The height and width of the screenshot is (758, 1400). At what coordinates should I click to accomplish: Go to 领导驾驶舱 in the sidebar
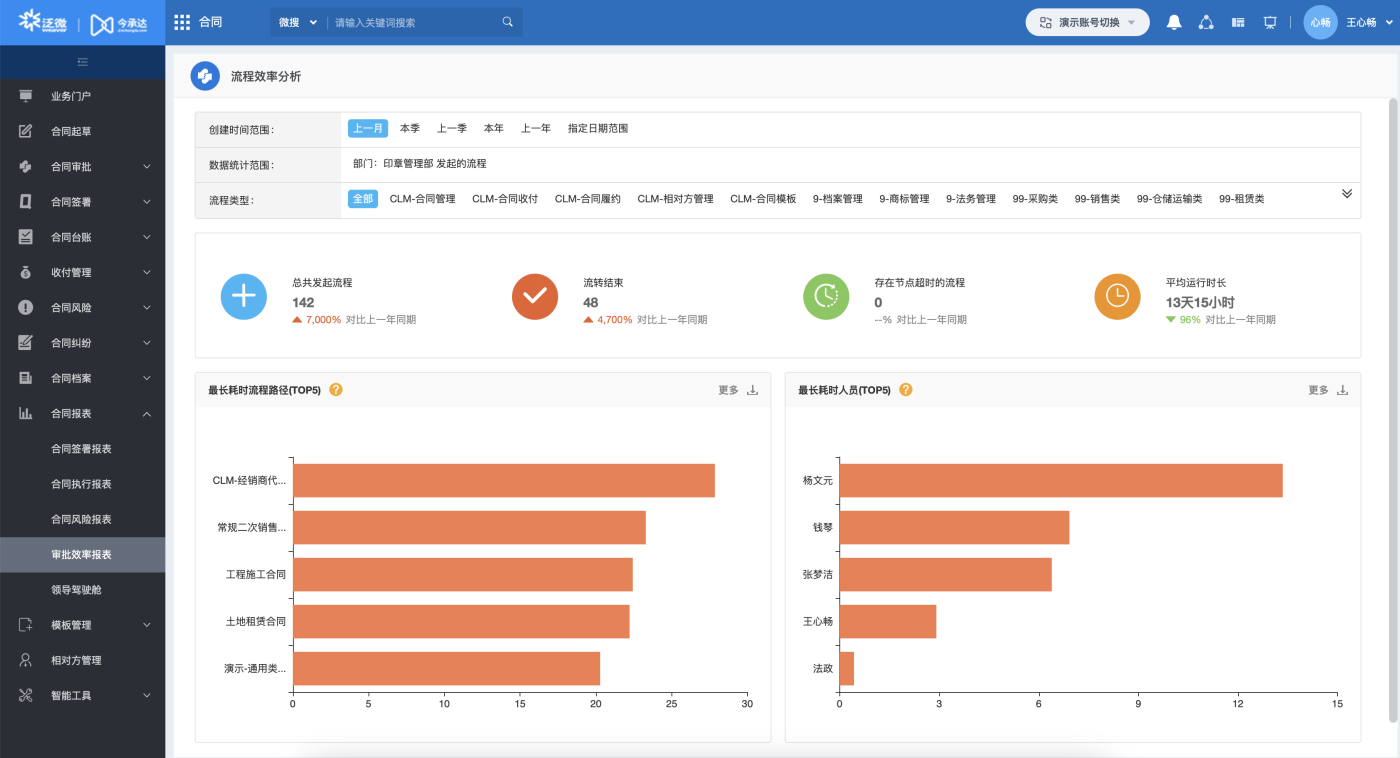pyautogui.click(x=76, y=590)
